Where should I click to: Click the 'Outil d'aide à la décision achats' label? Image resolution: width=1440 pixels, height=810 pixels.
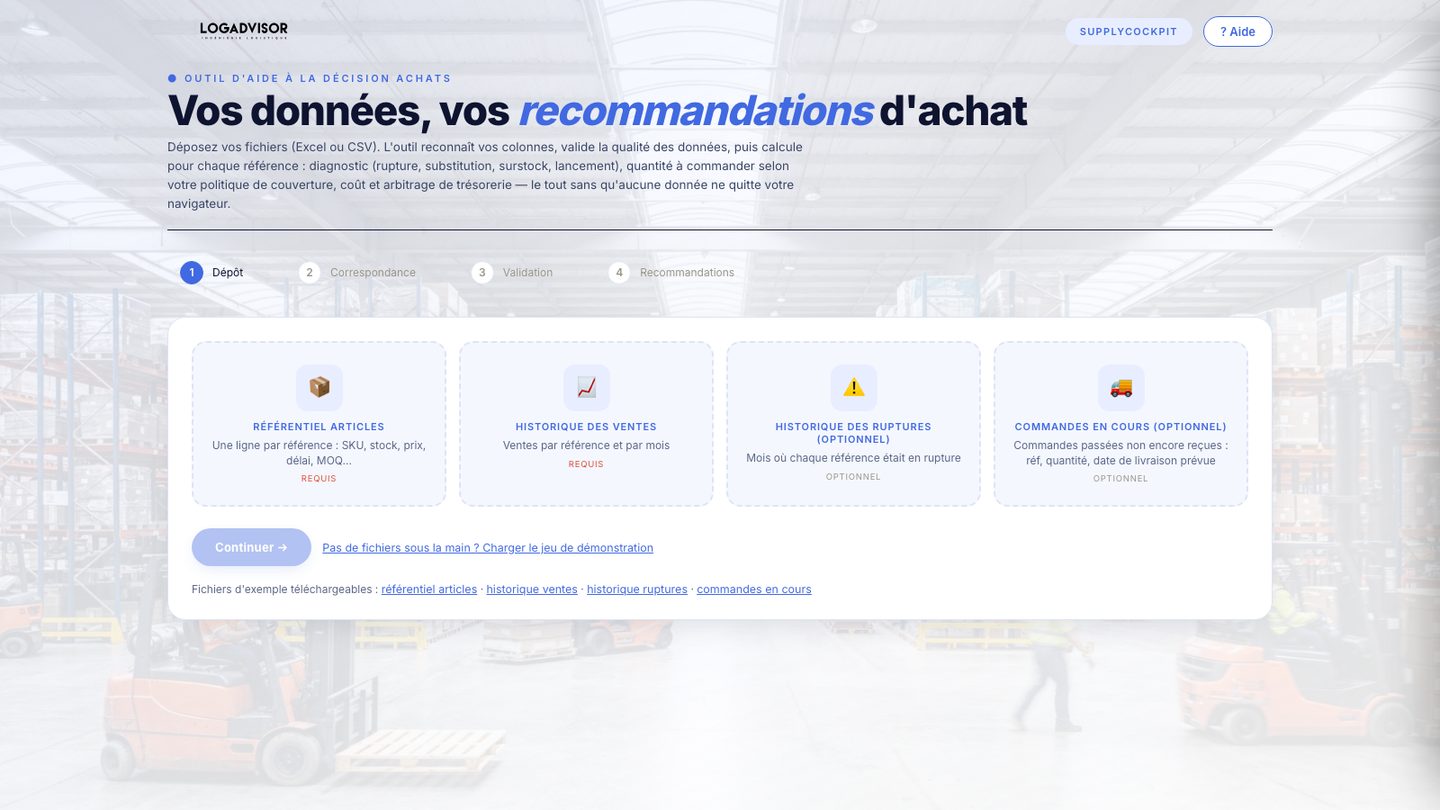point(318,78)
